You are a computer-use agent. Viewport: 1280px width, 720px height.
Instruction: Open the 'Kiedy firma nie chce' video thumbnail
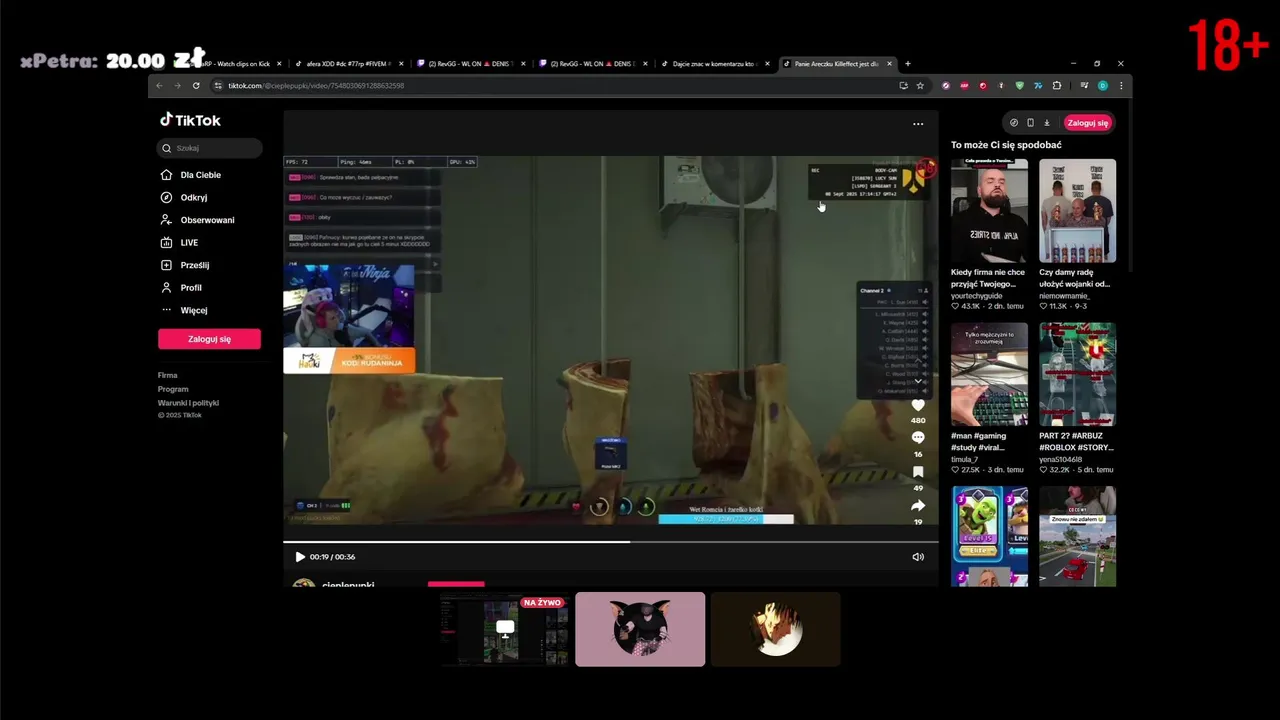(x=989, y=210)
